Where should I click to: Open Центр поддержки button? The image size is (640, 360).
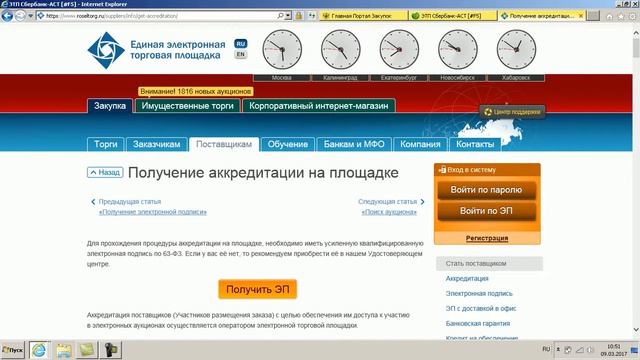point(512,112)
